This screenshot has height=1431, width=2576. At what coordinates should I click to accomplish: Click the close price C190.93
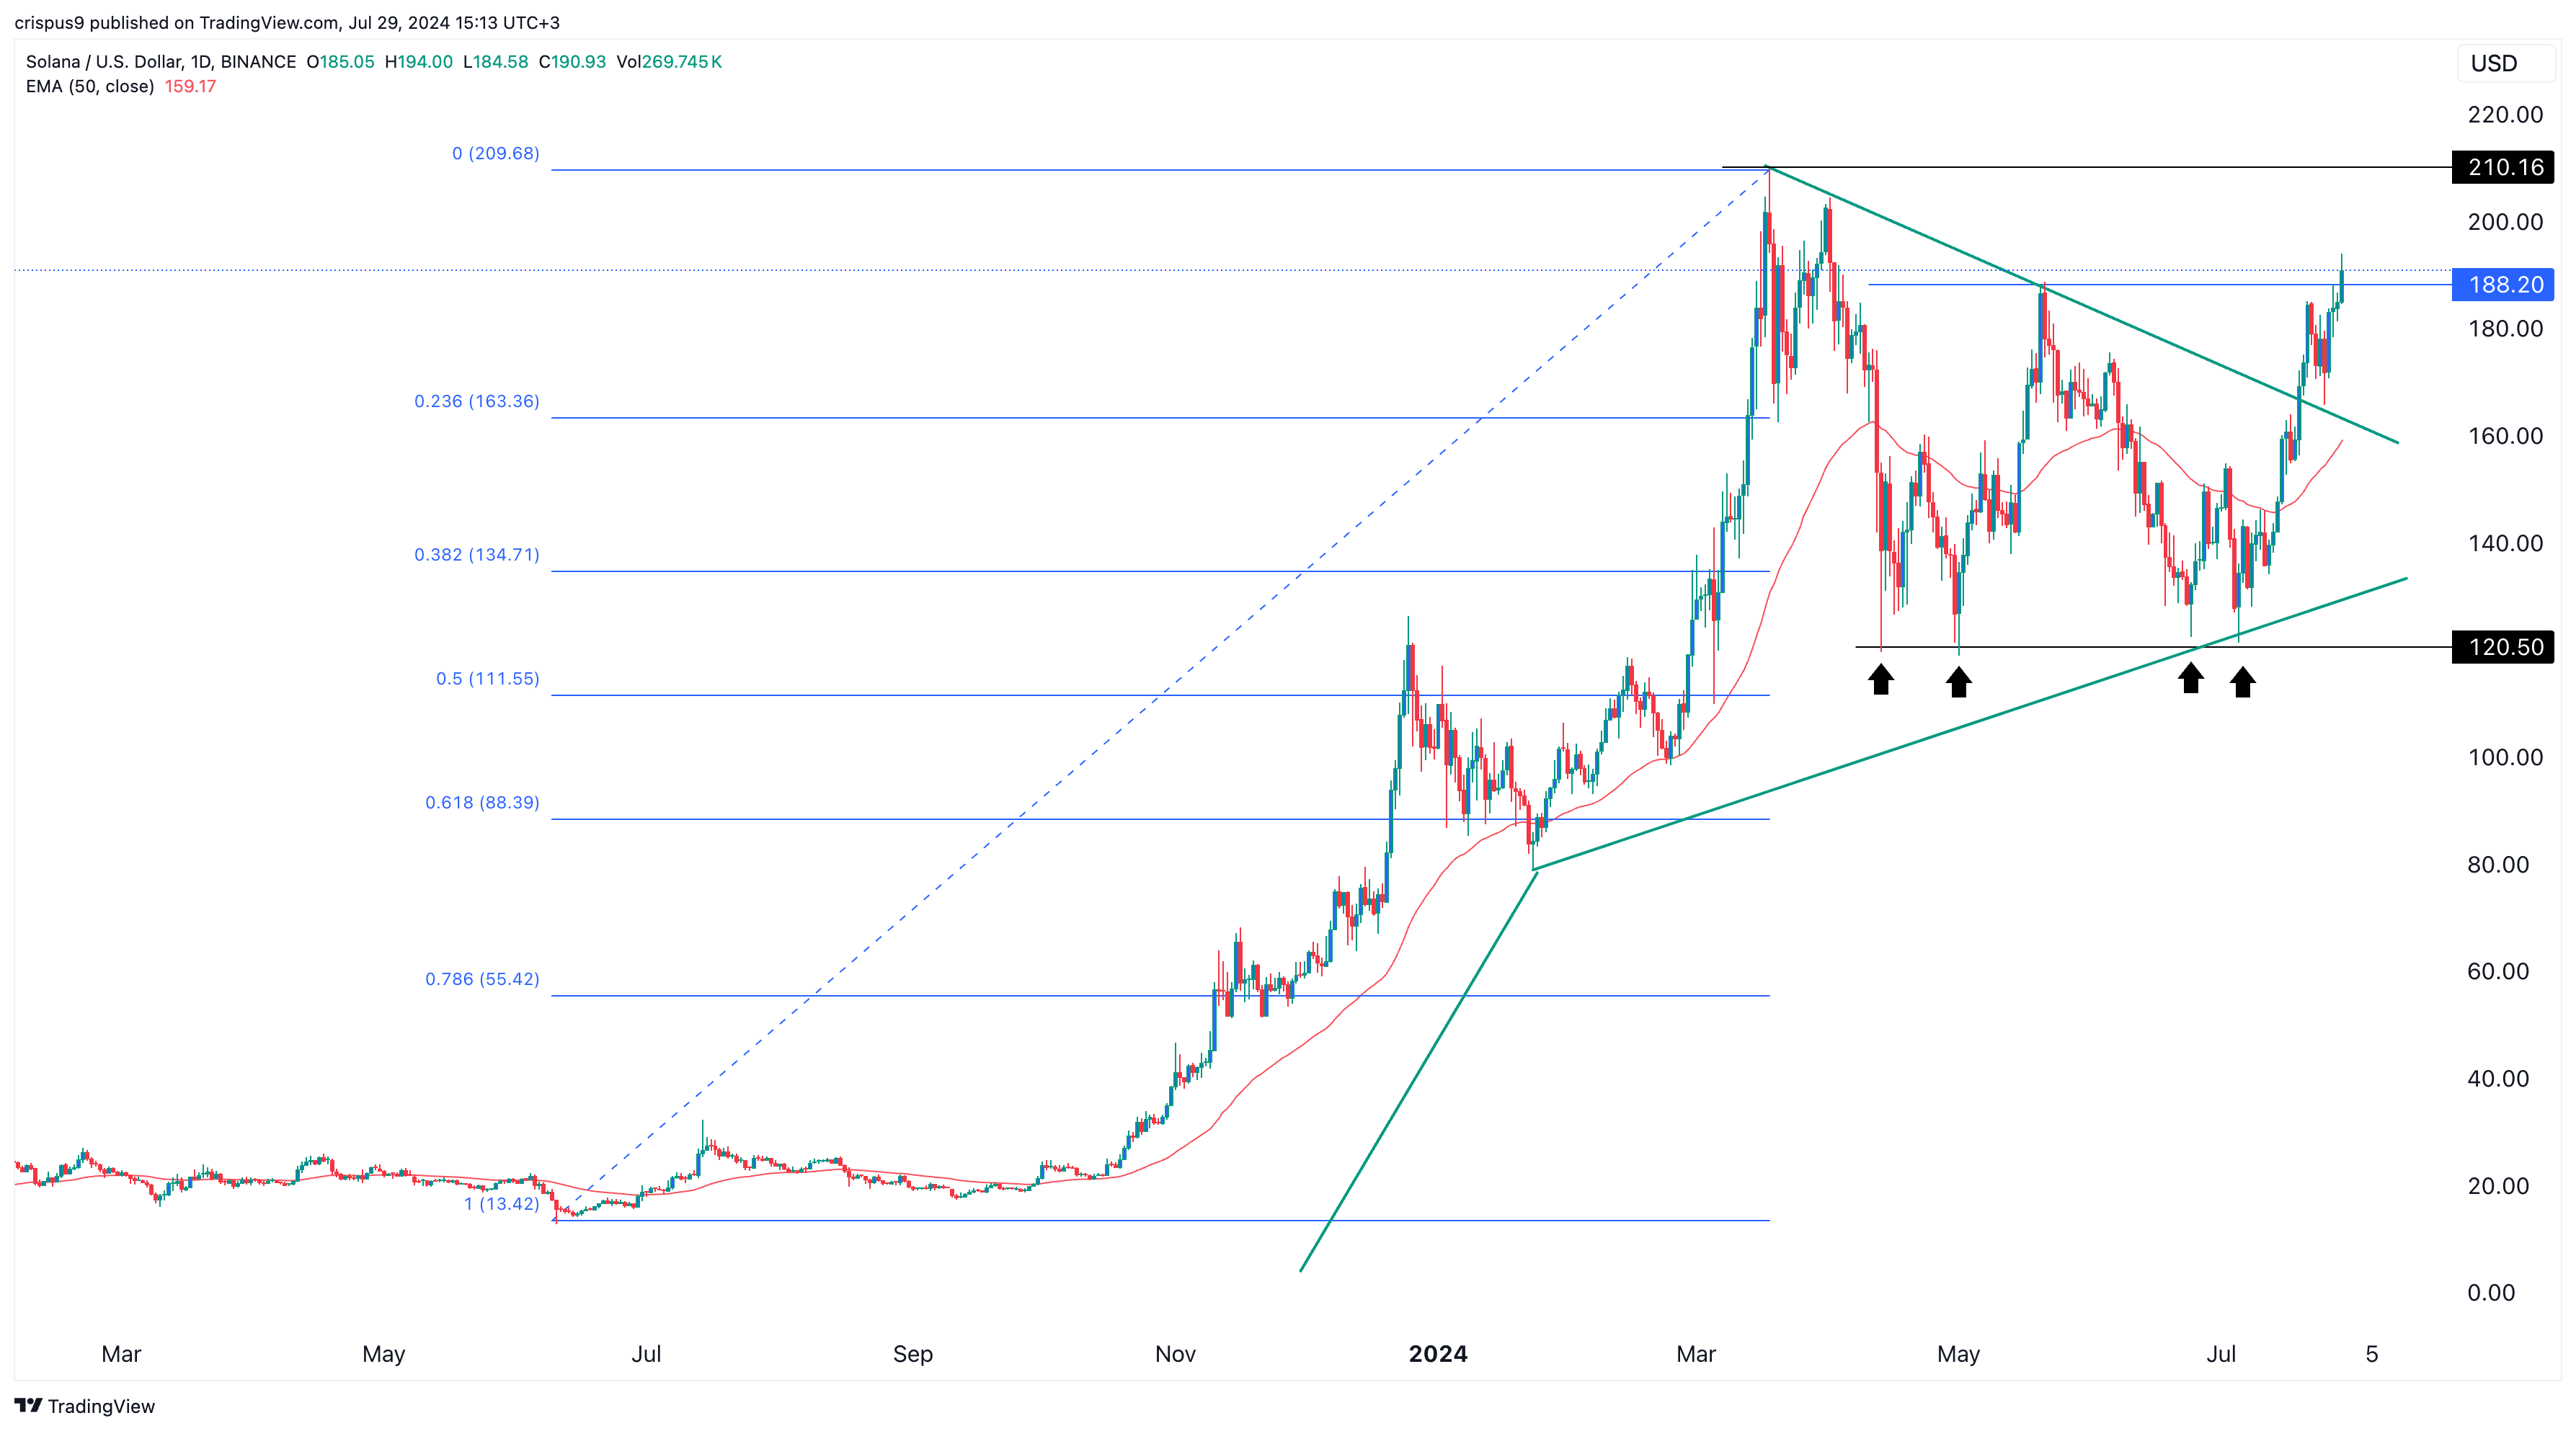click(x=572, y=61)
